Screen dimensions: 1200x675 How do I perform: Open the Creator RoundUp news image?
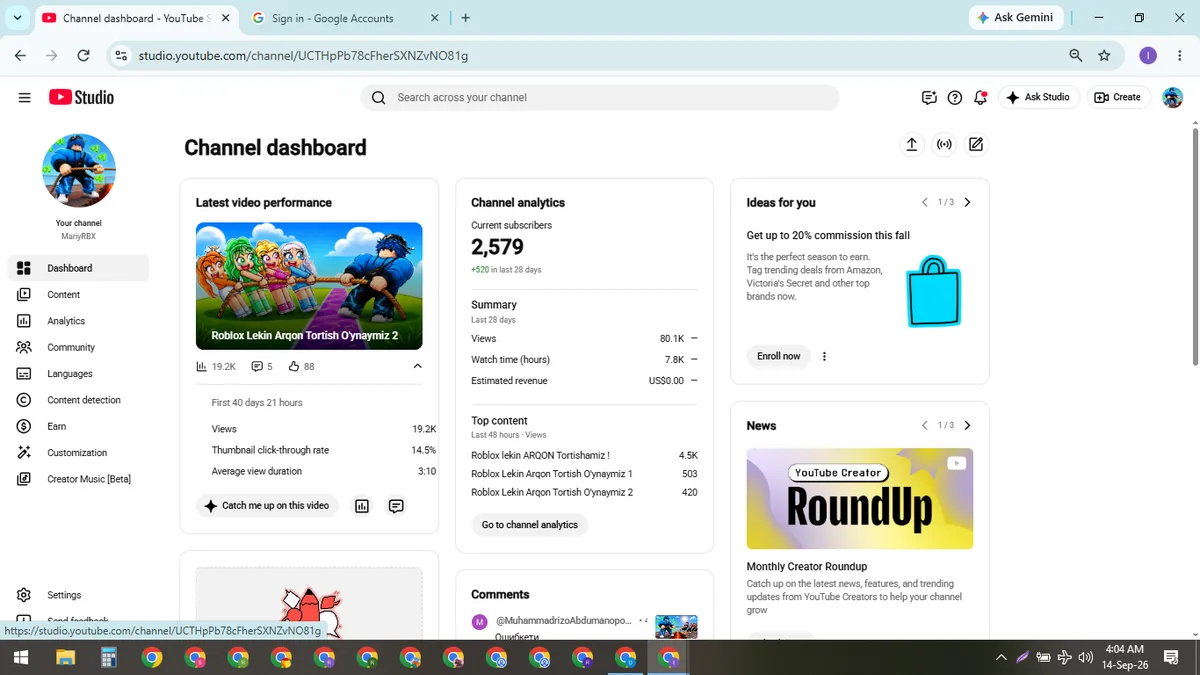tap(860, 498)
